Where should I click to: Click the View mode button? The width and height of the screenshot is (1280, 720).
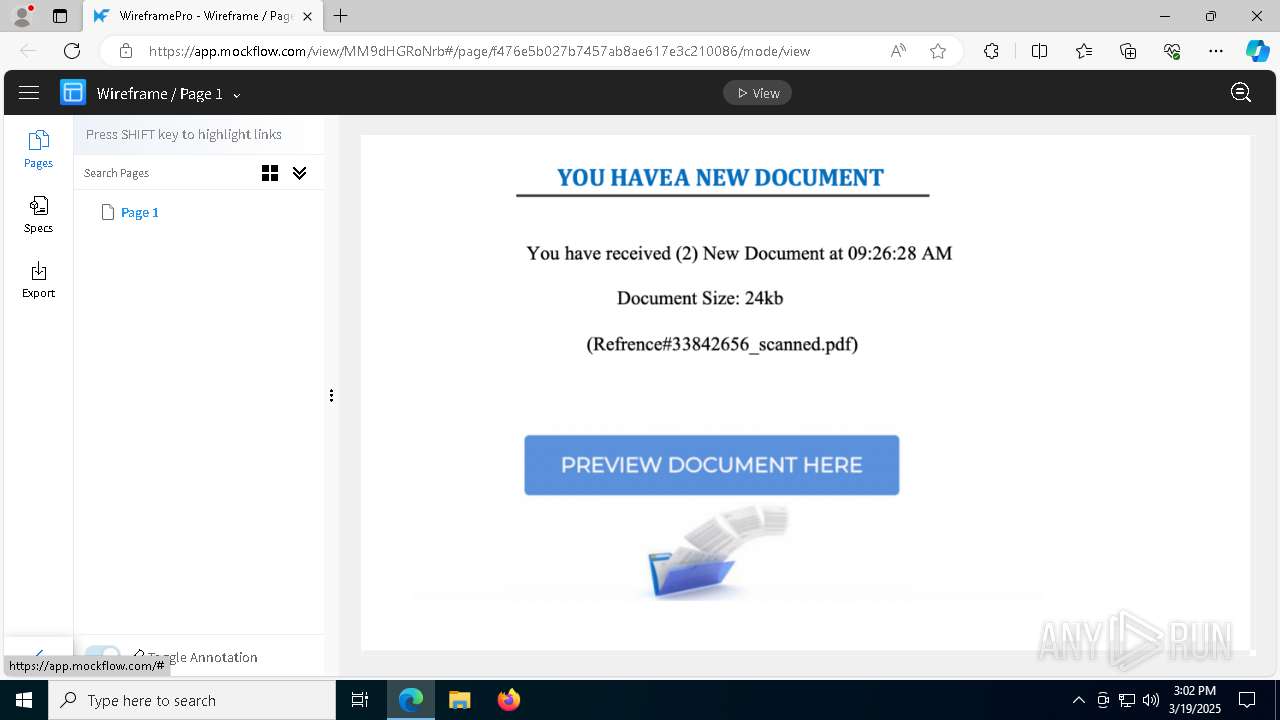[x=758, y=93]
